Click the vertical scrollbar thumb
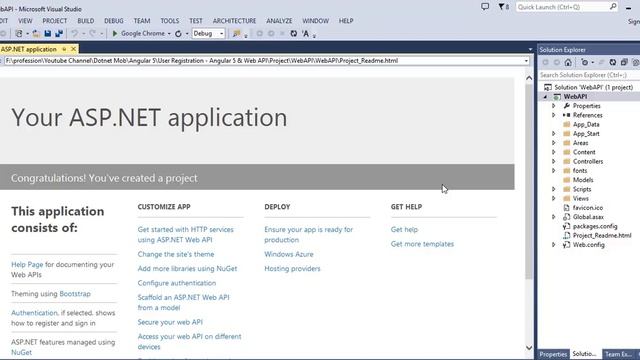The height and width of the screenshot is (360, 640). (x=529, y=181)
